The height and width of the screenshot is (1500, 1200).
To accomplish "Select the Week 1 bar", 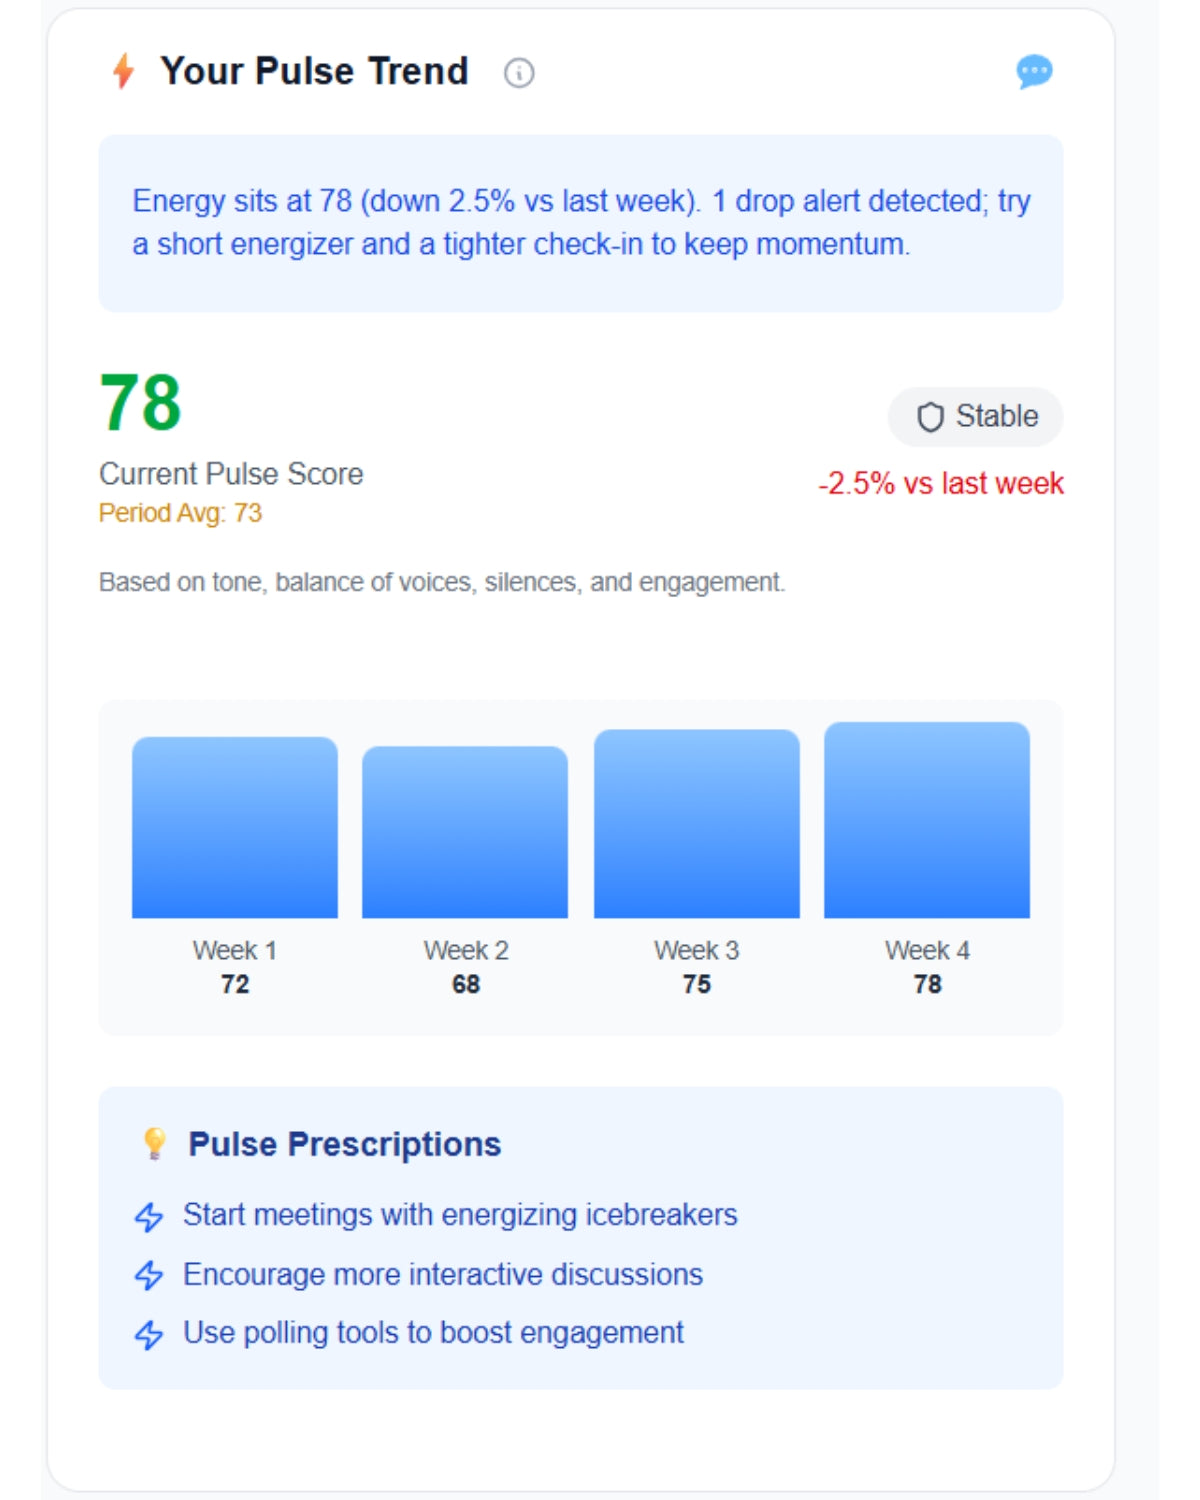I will coord(235,828).
